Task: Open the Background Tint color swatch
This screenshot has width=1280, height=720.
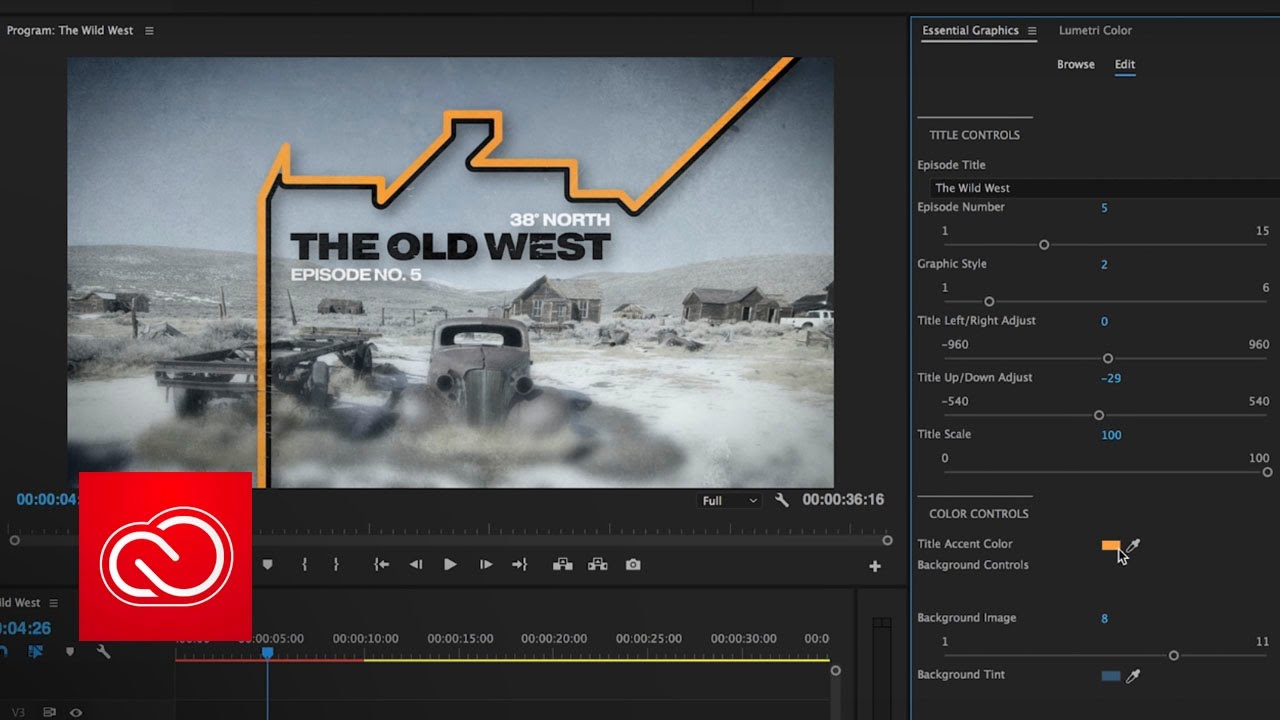Action: (x=1110, y=676)
